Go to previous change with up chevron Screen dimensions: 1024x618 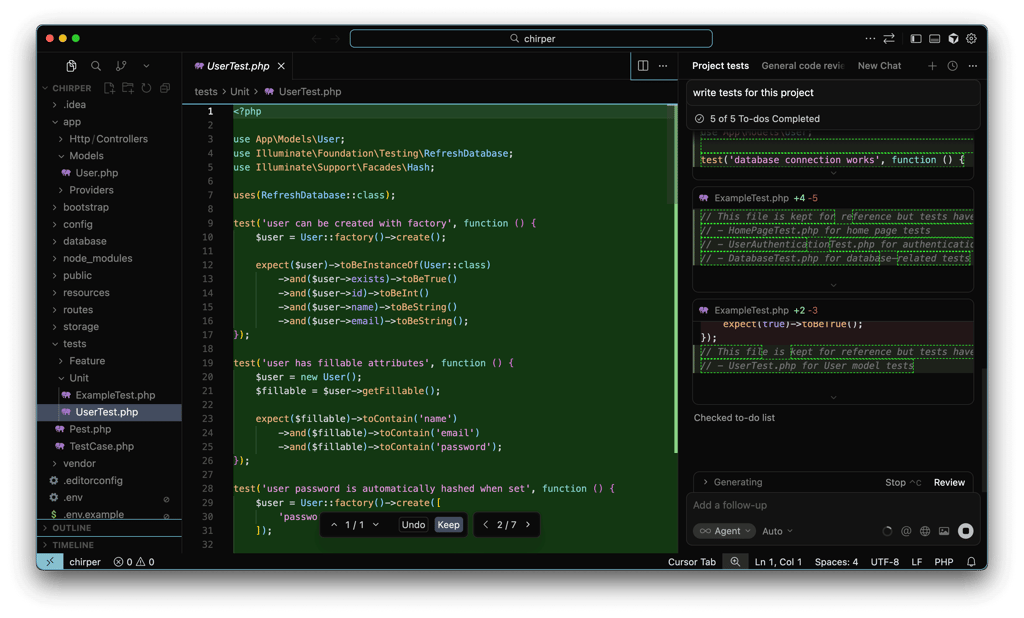point(334,525)
